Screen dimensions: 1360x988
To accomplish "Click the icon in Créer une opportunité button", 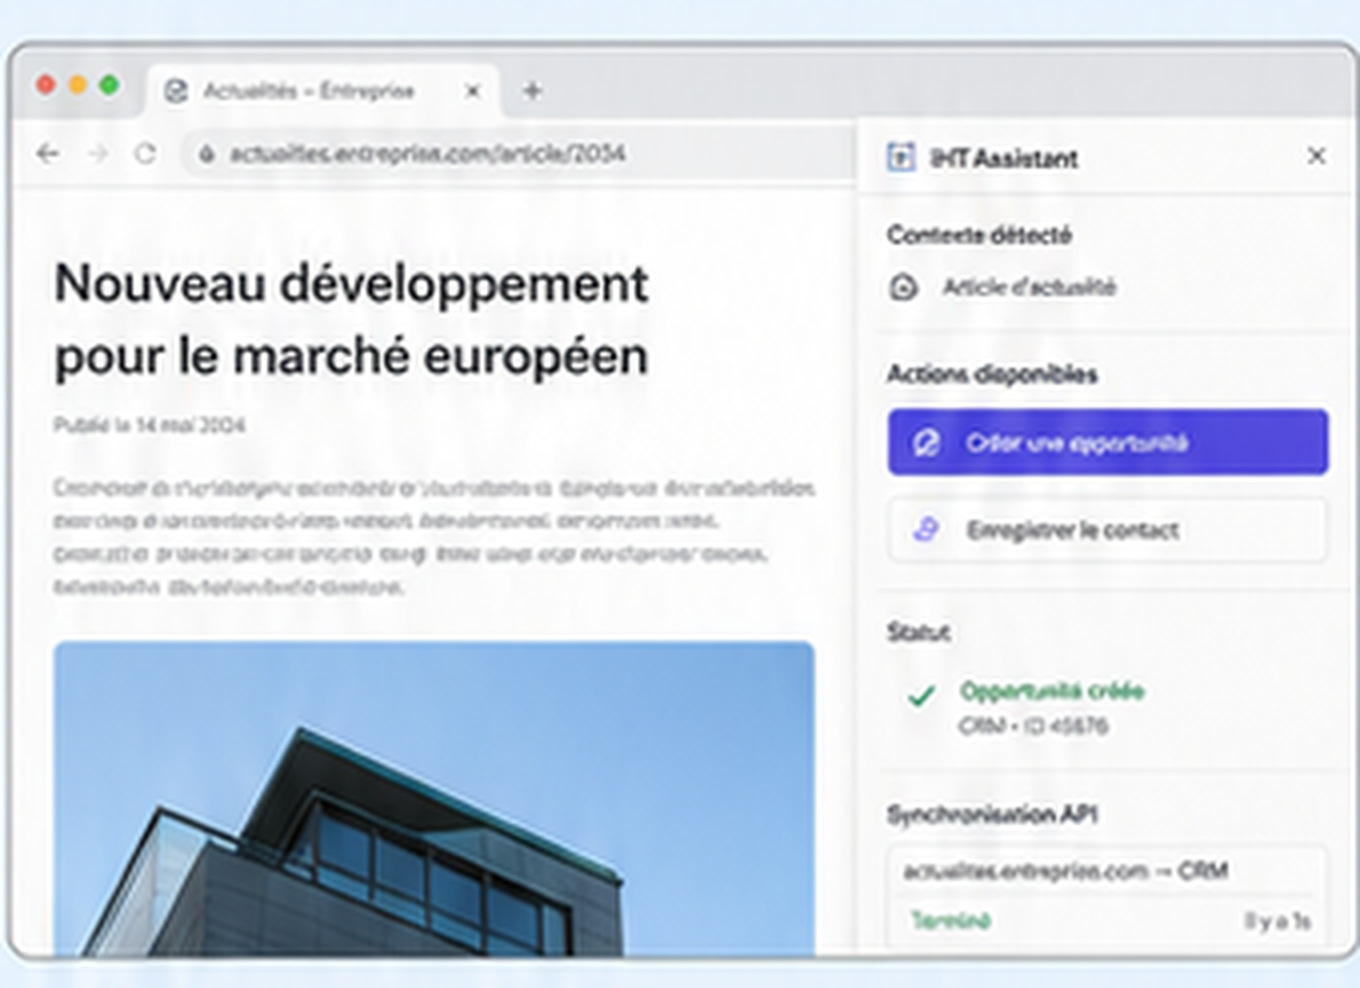I will click(926, 442).
